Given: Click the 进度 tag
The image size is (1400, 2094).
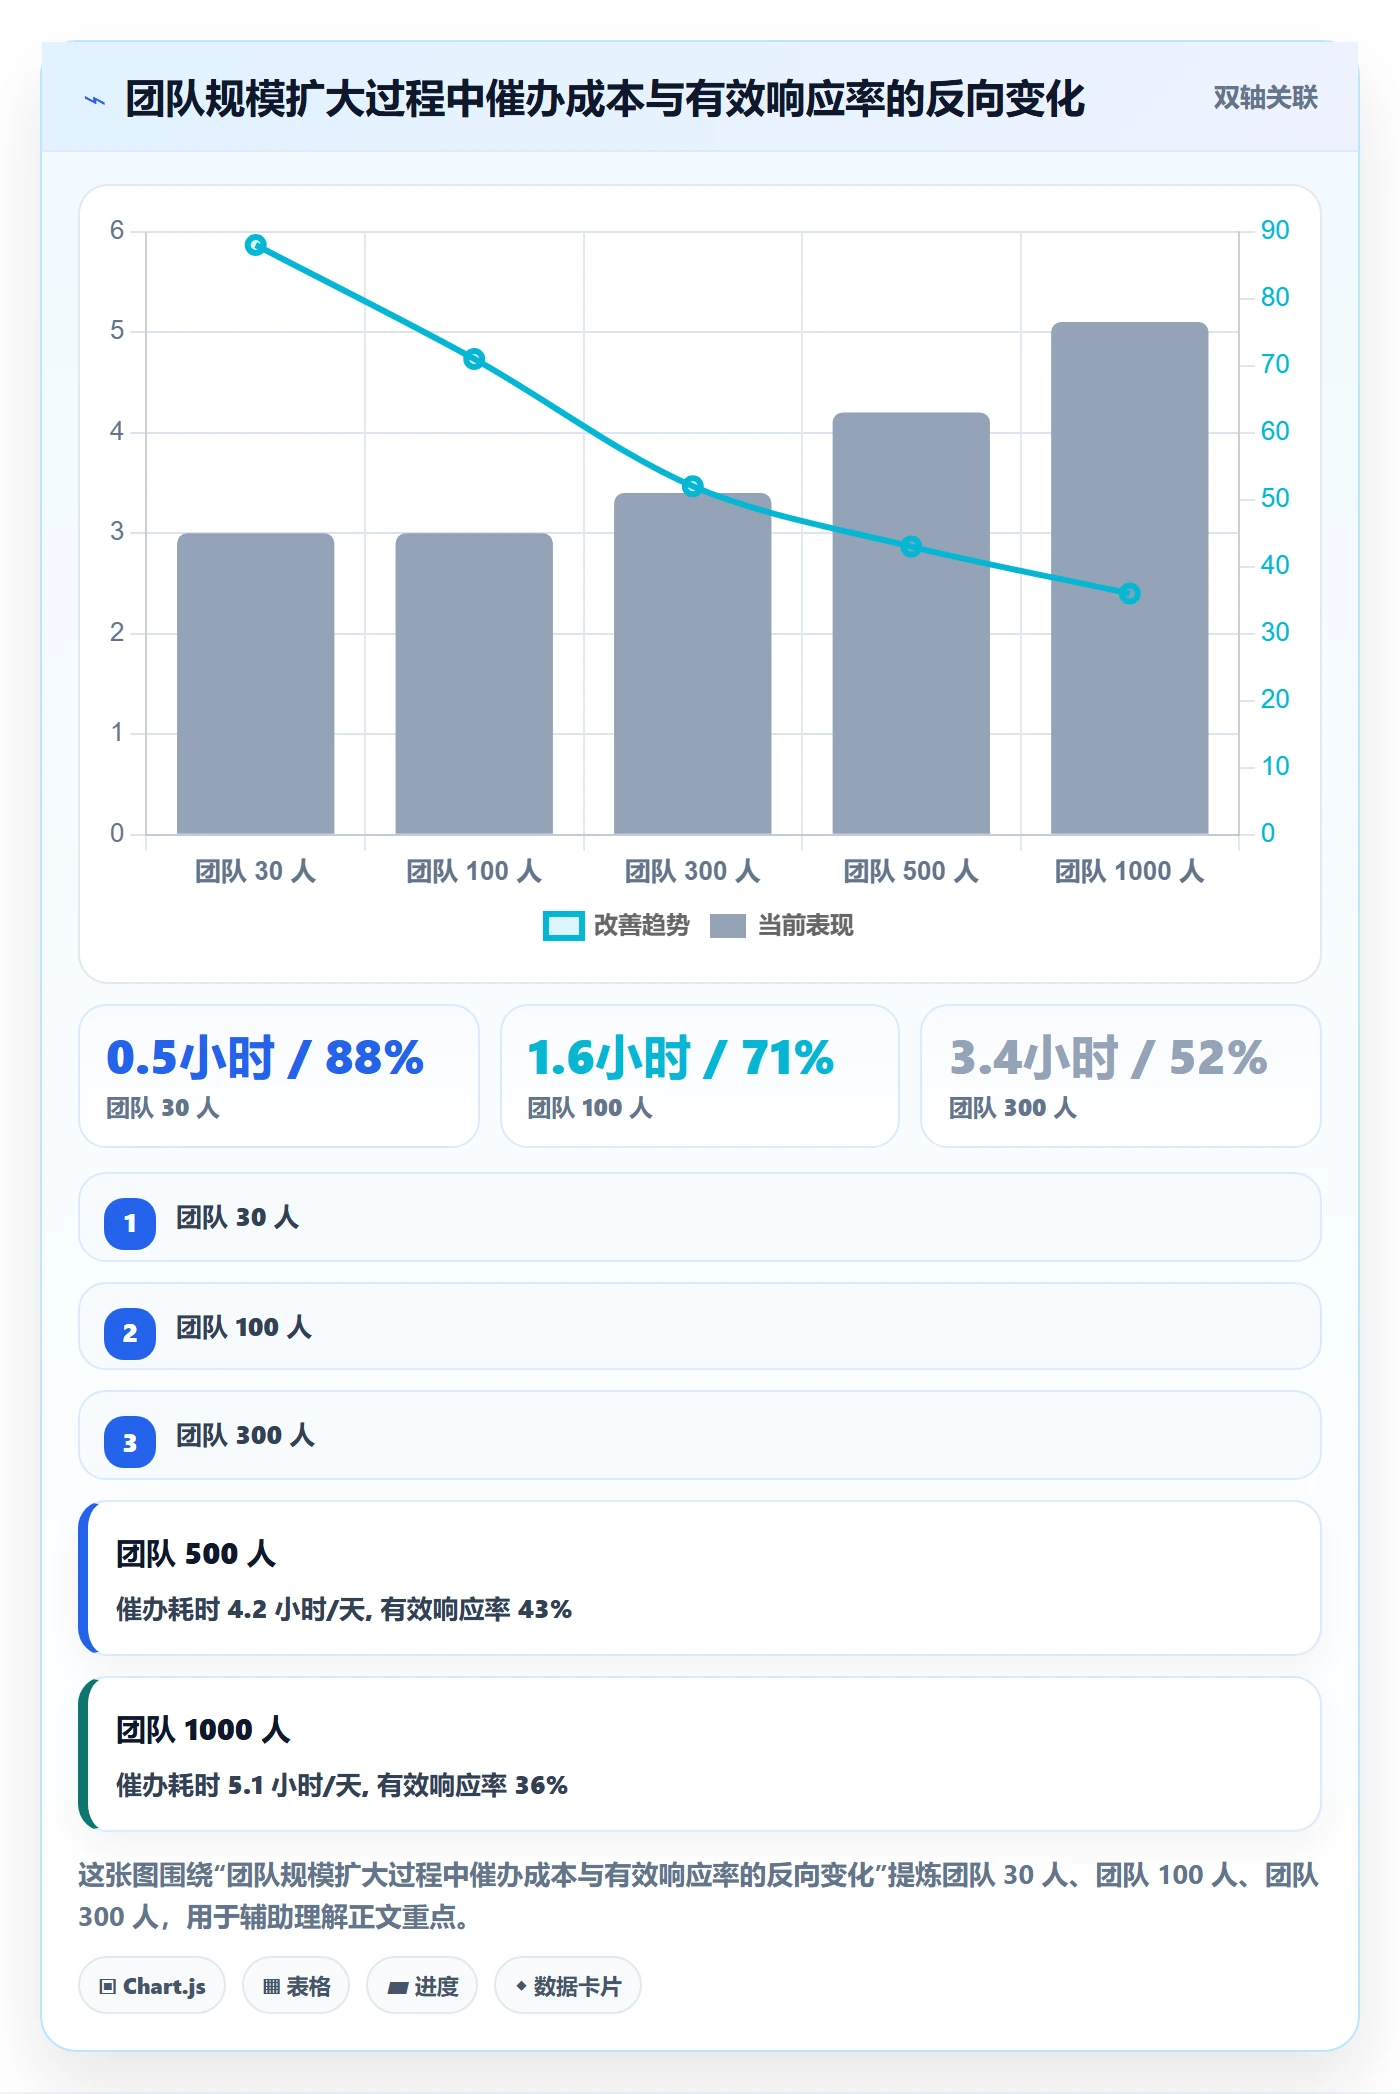Looking at the screenshot, I should coord(422,1986).
